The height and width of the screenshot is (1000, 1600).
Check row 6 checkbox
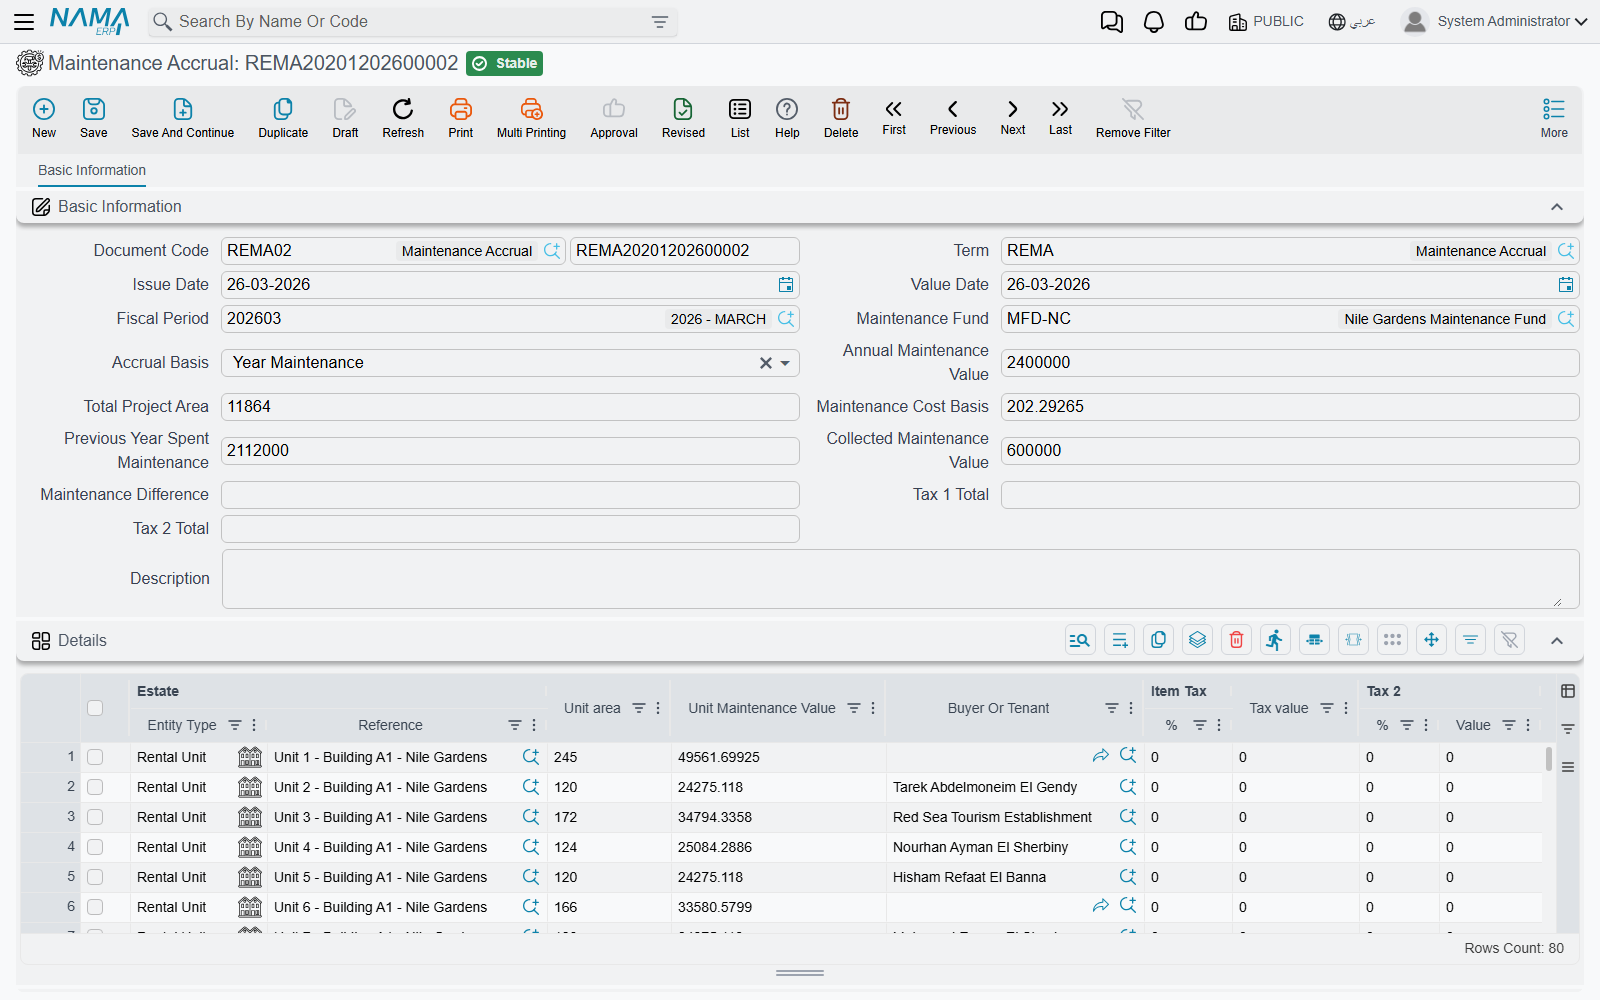(95, 907)
